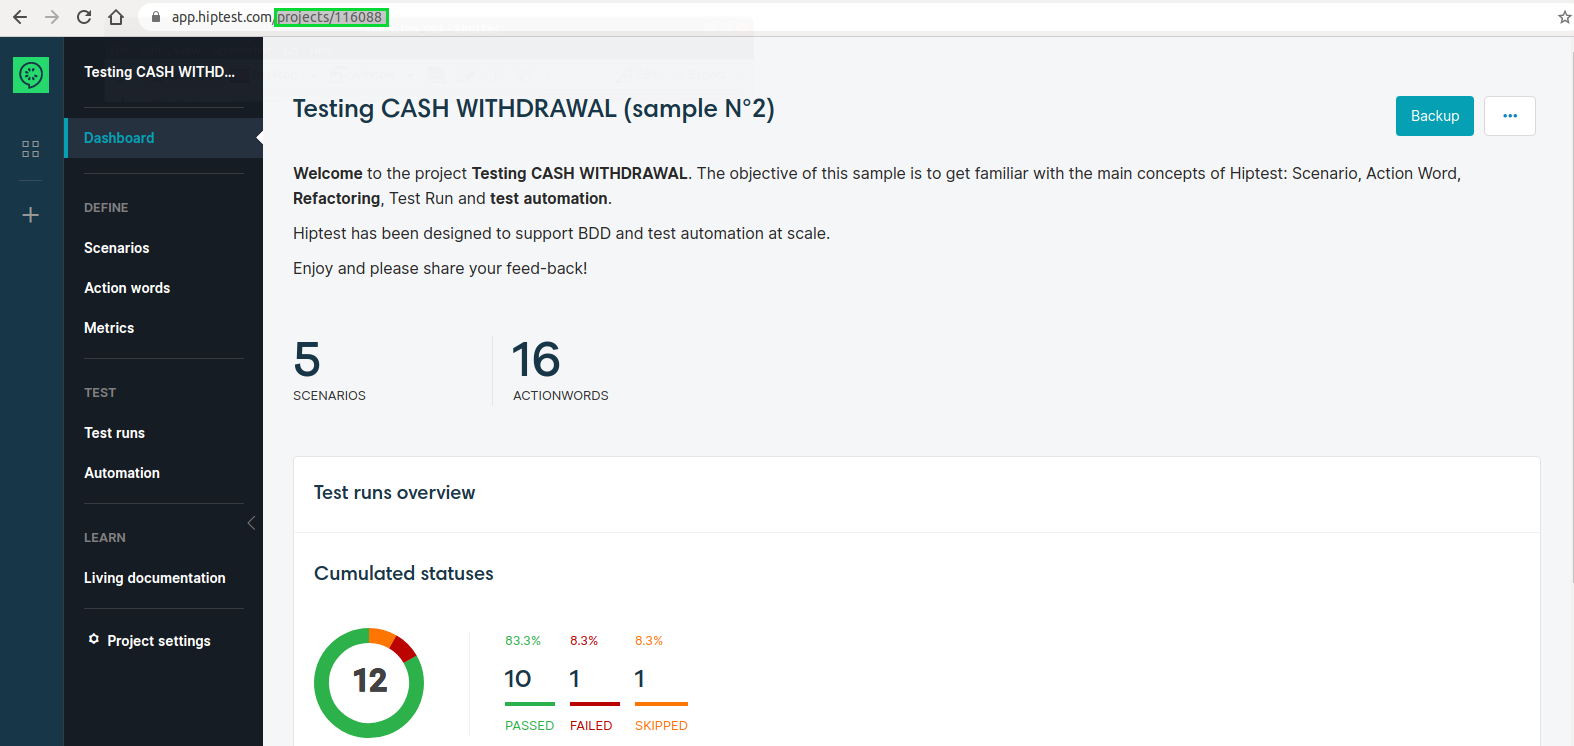Collapse the sidebar with chevron arrow
The height and width of the screenshot is (746, 1574).
(x=251, y=523)
